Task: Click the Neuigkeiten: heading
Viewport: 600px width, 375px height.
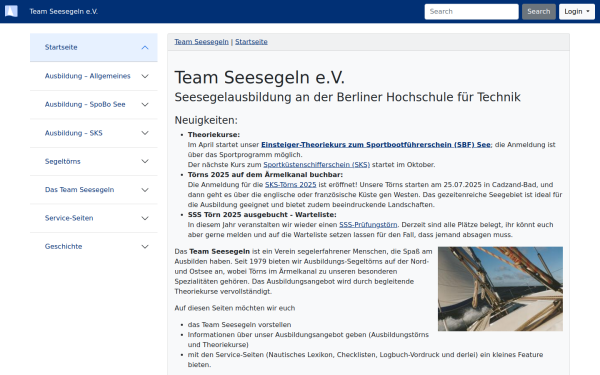Action: tap(206, 120)
